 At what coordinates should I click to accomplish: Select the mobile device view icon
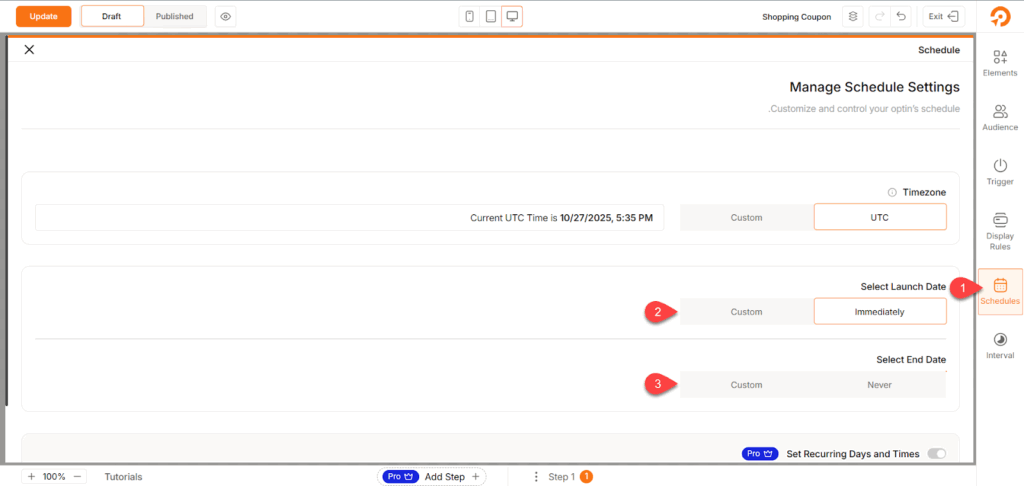pyautogui.click(x=470, y=16)
